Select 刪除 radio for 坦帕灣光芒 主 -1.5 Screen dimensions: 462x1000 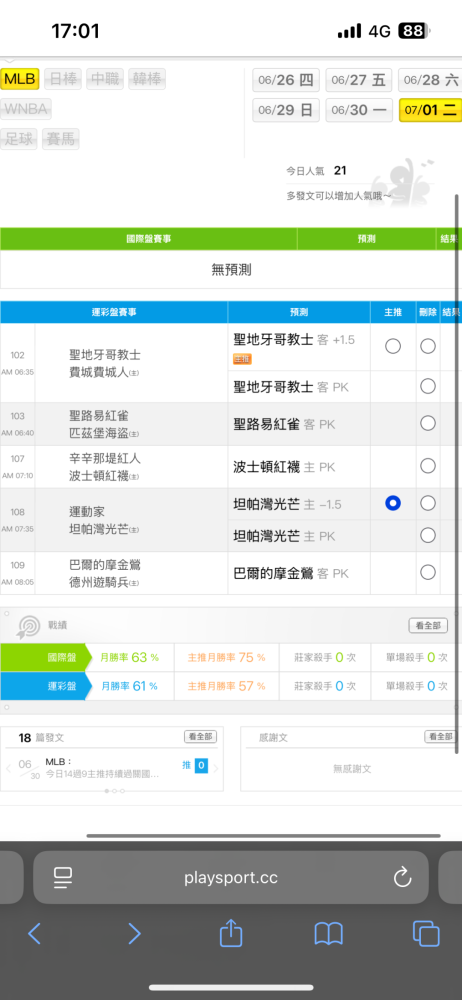click(x=428, y=503)
